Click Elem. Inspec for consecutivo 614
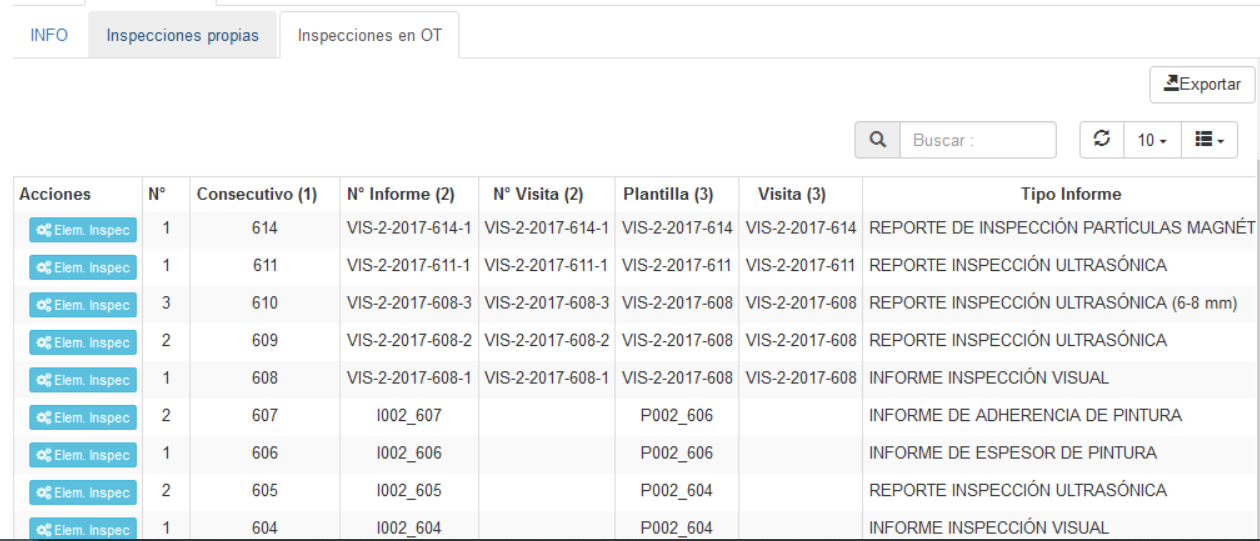Screen dimensions: 1260x541 point(83,230)
